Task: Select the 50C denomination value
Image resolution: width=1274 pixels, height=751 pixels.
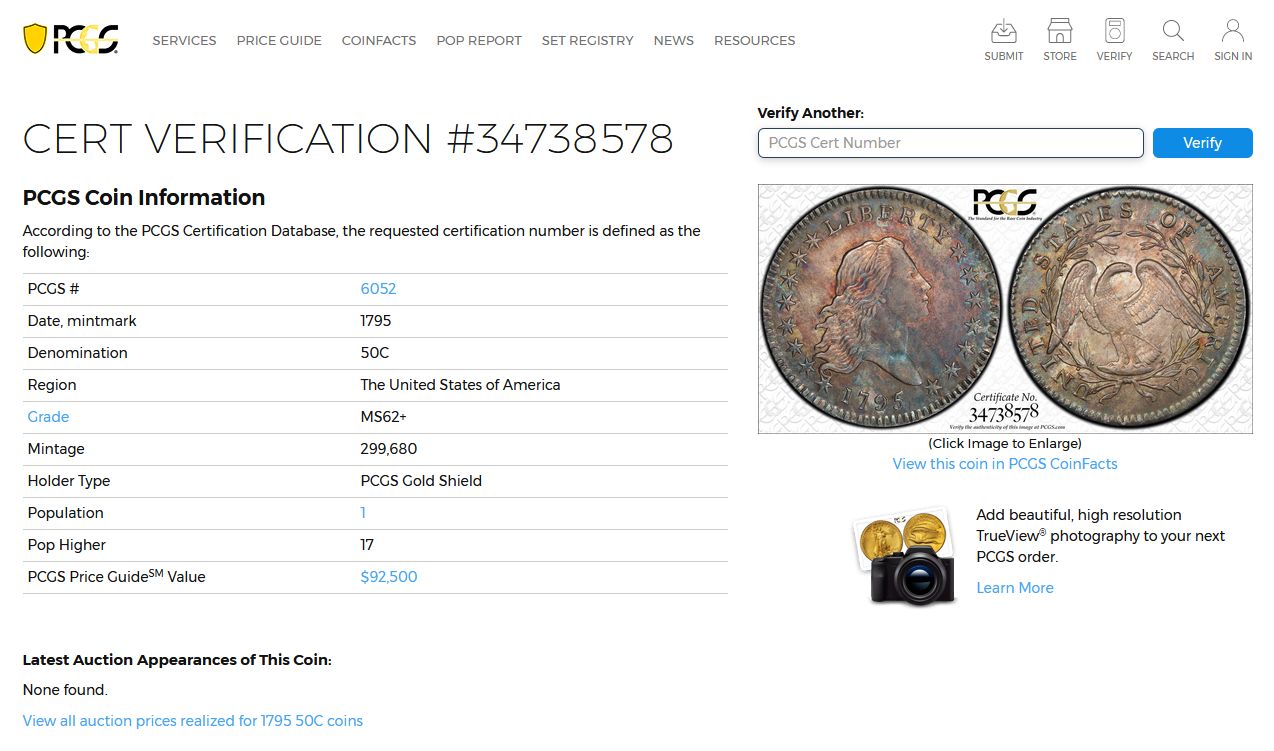Action: click(x=375, y=353)
